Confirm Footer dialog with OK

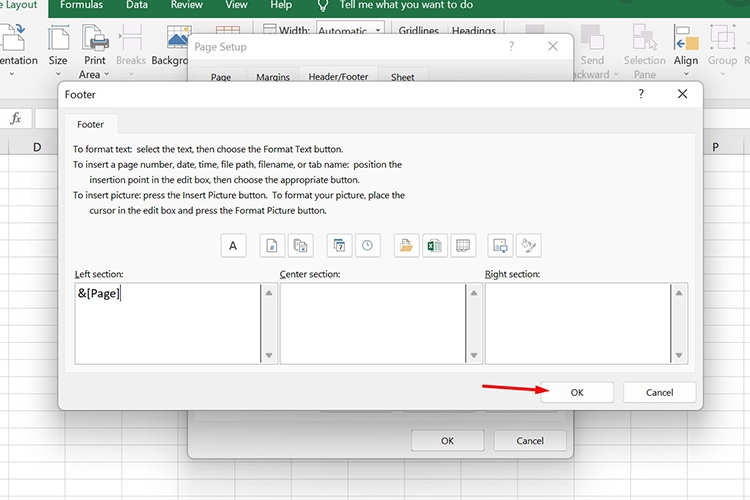(577, 392)
